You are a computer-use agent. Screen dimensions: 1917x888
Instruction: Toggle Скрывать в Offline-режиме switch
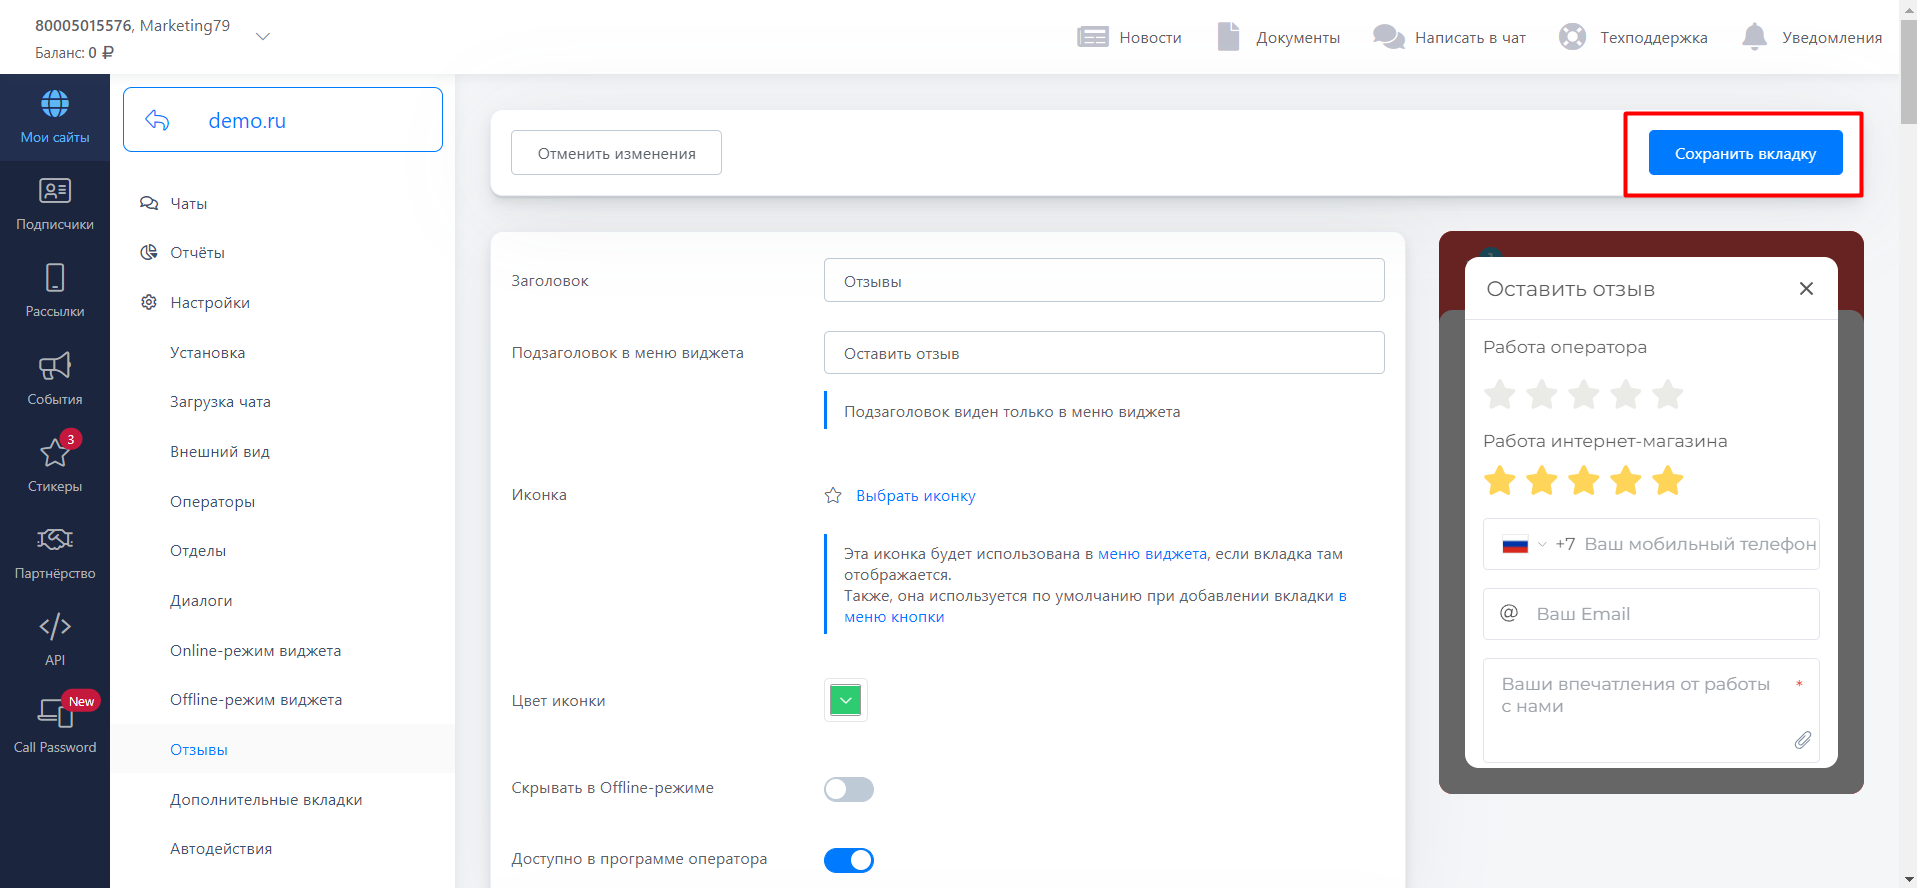click(848, 789)
